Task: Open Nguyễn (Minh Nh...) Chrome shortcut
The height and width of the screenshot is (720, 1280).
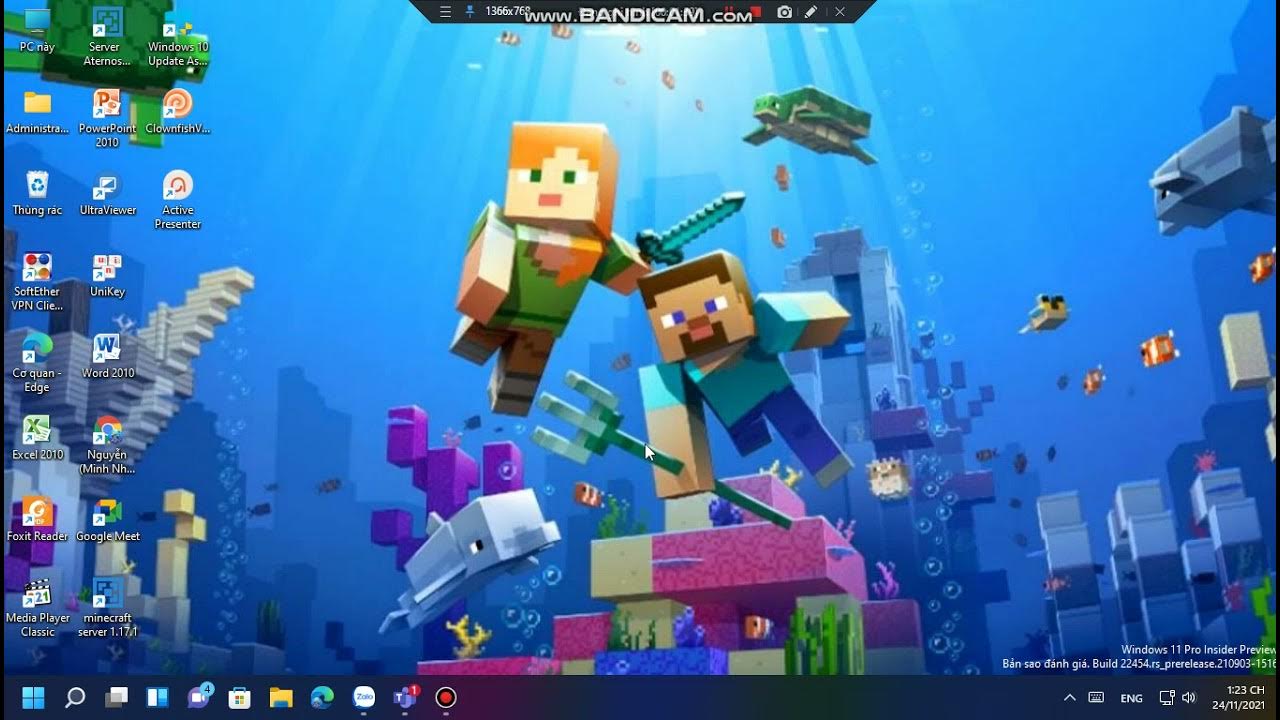Action: (x=107, y=445)
